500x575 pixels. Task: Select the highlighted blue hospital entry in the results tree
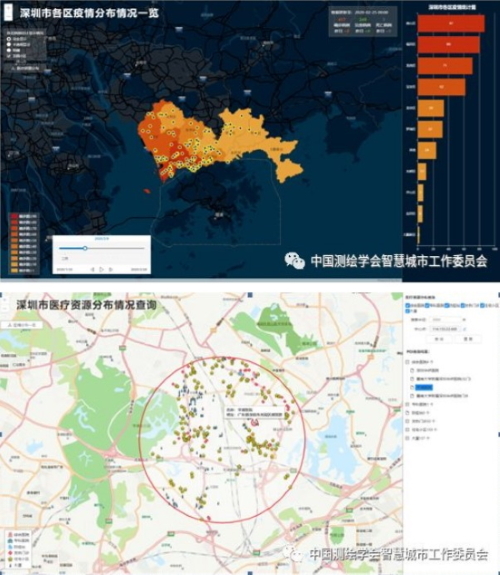pos(424,387)
